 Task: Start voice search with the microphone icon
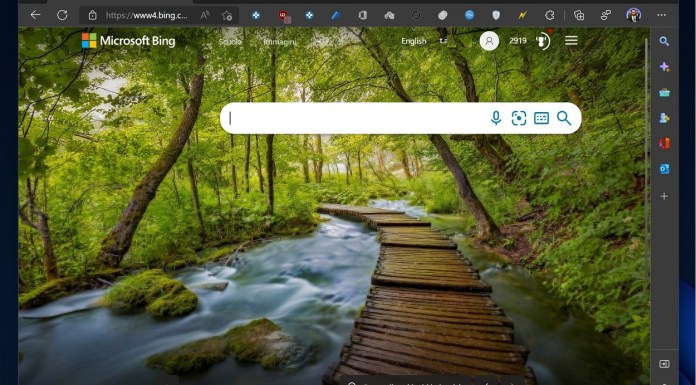(x=496, y=118)
